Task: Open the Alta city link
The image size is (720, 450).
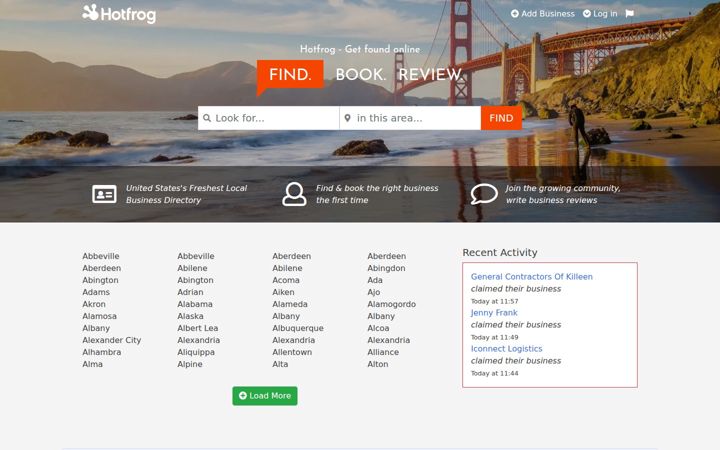Action: pyautogui.click(x=280, y=364)
